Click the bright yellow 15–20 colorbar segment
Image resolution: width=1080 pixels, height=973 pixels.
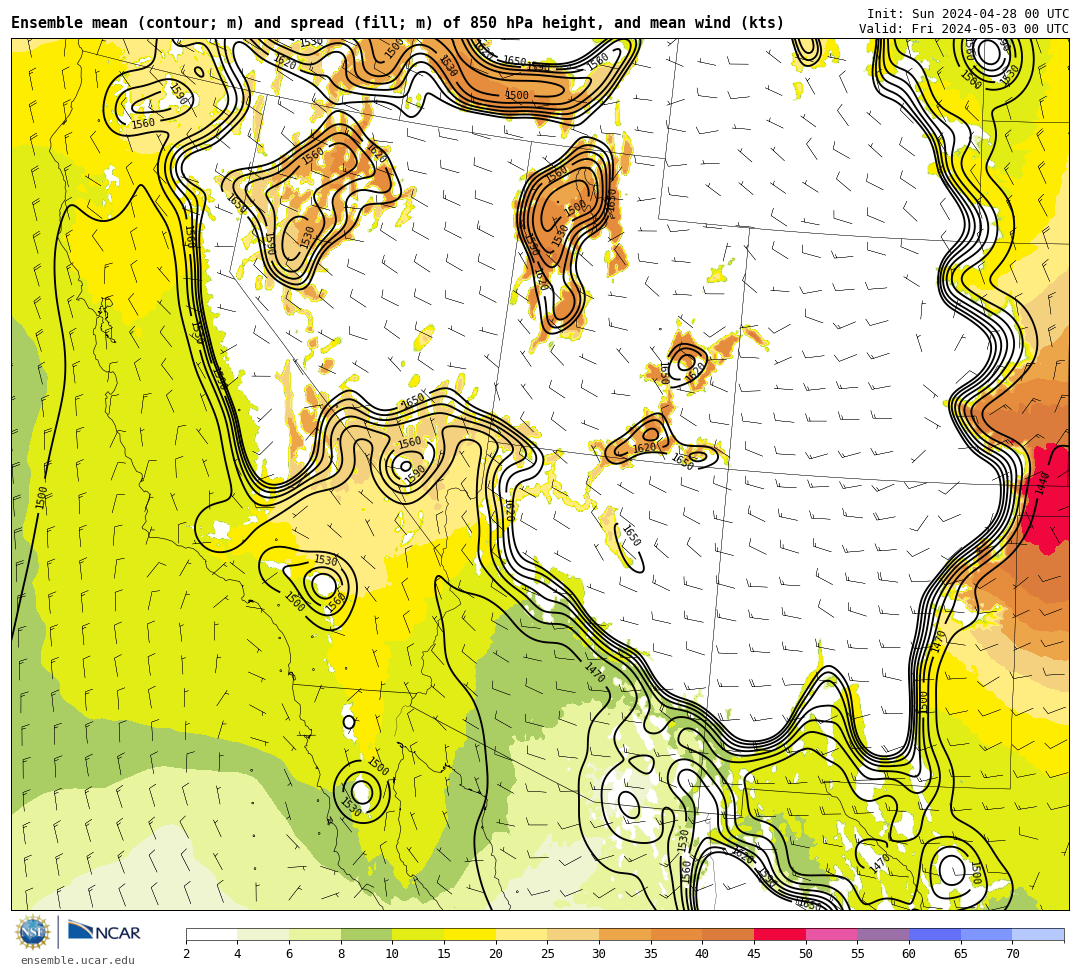470,934
